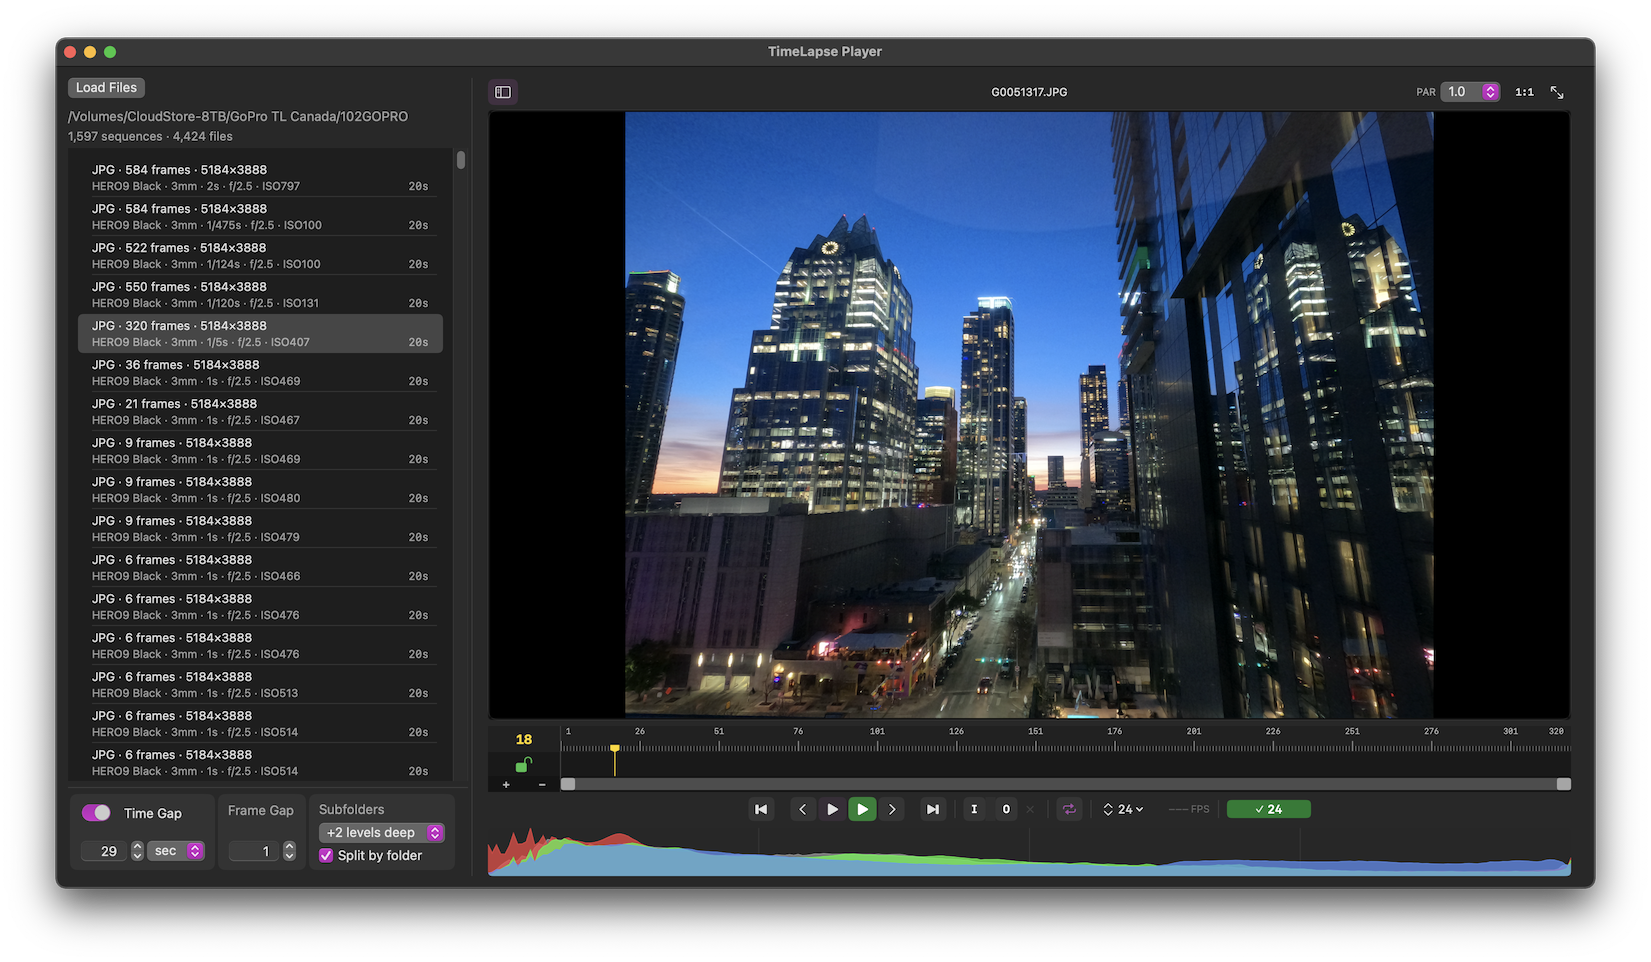Click the image preview of G0051317.JPG
1651x962 pixels.
tap(1029, 414)
